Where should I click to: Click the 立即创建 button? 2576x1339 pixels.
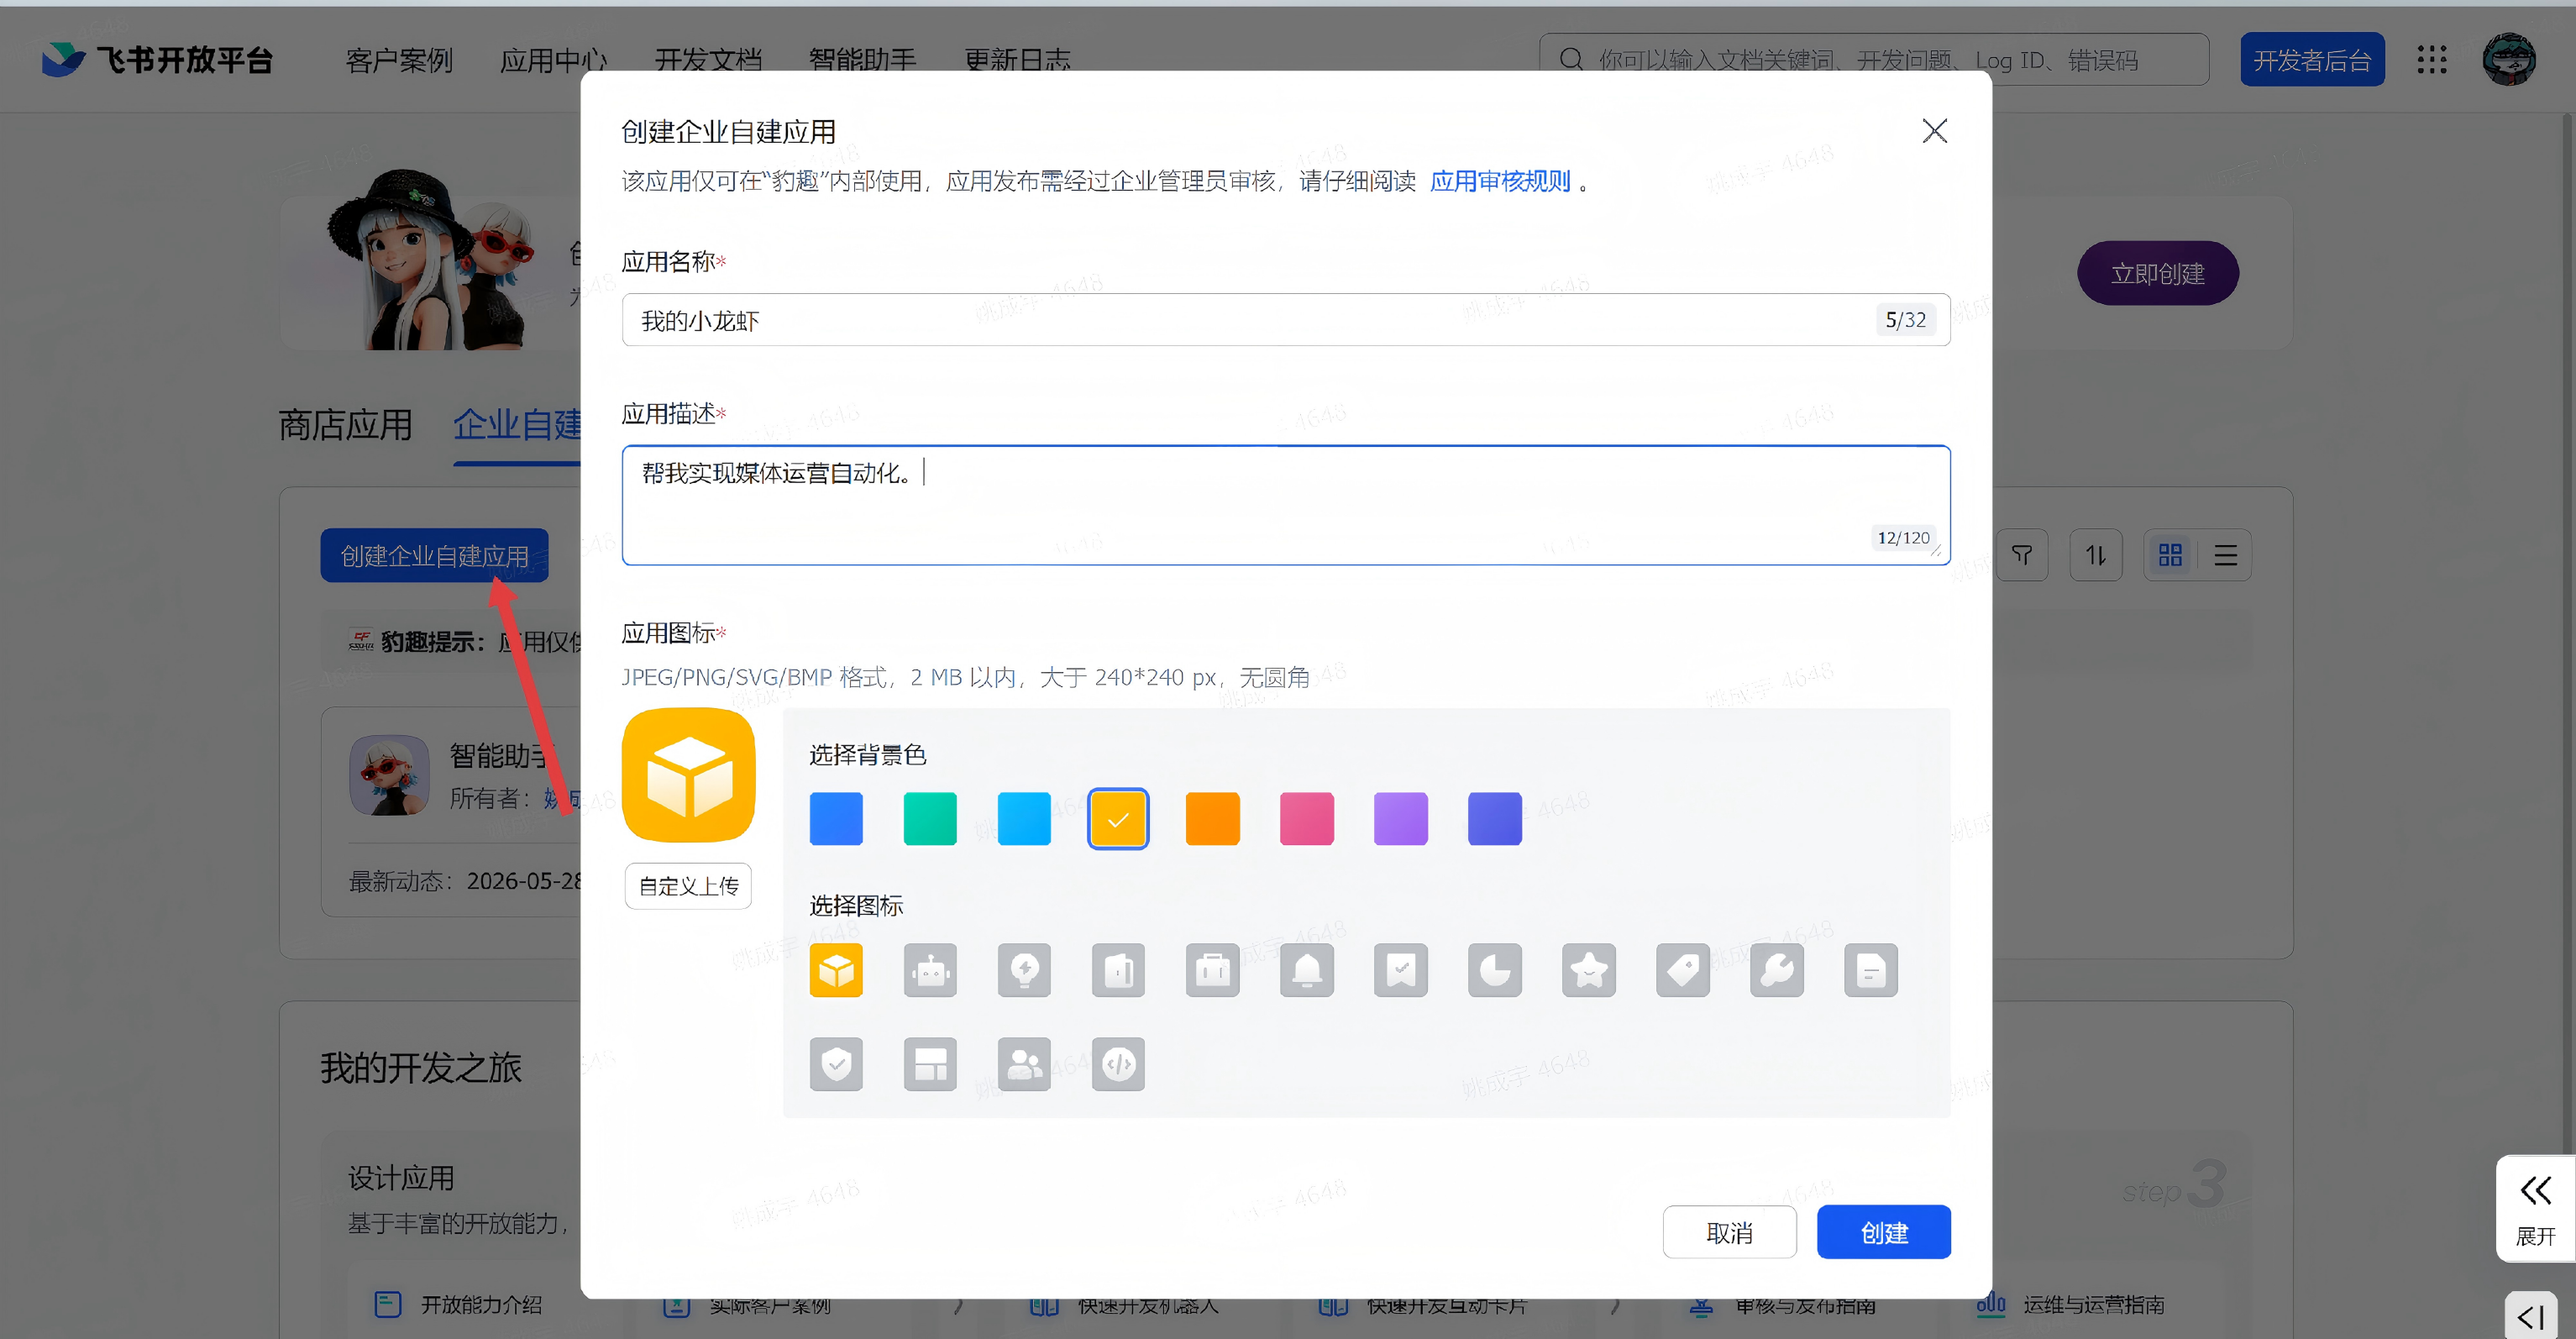[x=2157, y=273]
